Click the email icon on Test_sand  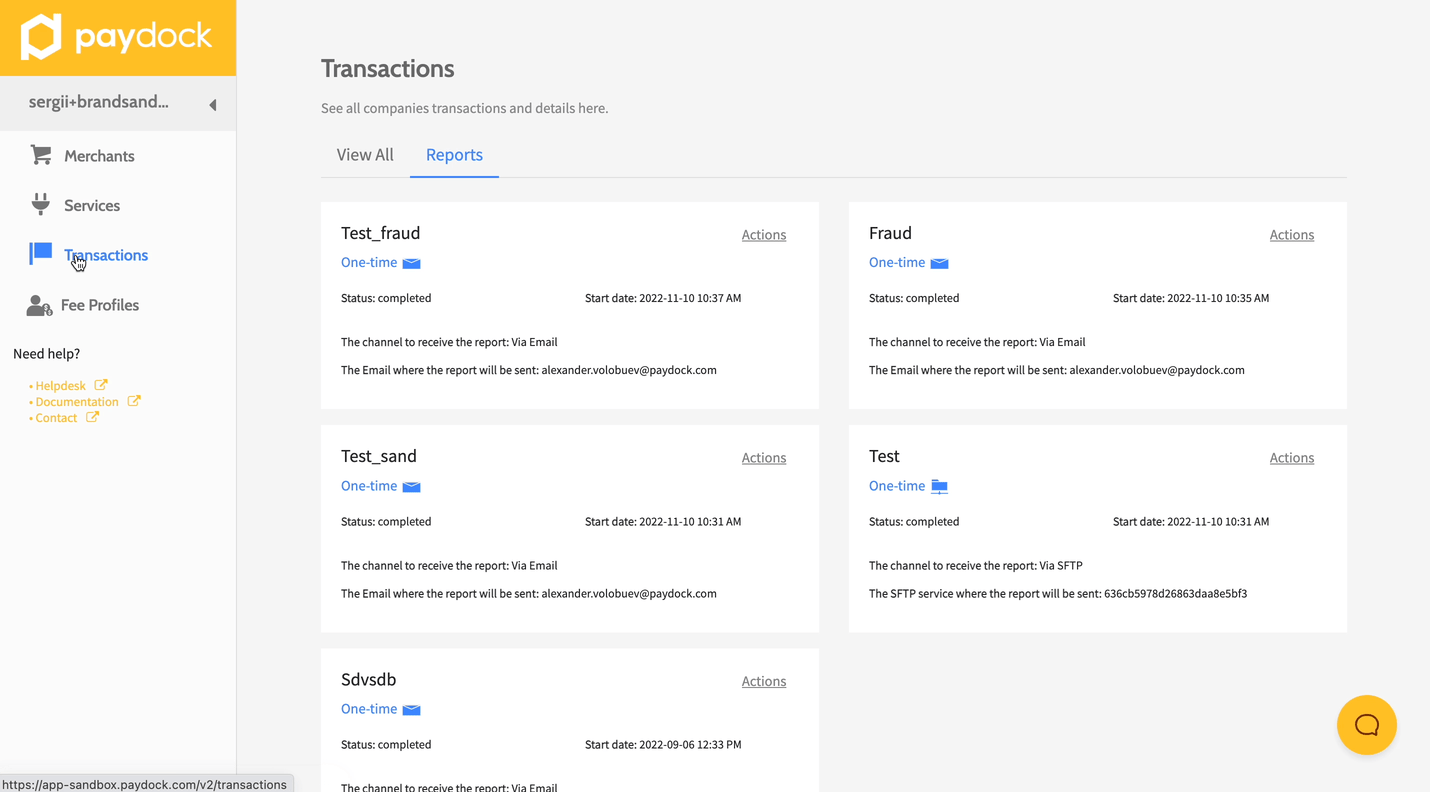411,486
